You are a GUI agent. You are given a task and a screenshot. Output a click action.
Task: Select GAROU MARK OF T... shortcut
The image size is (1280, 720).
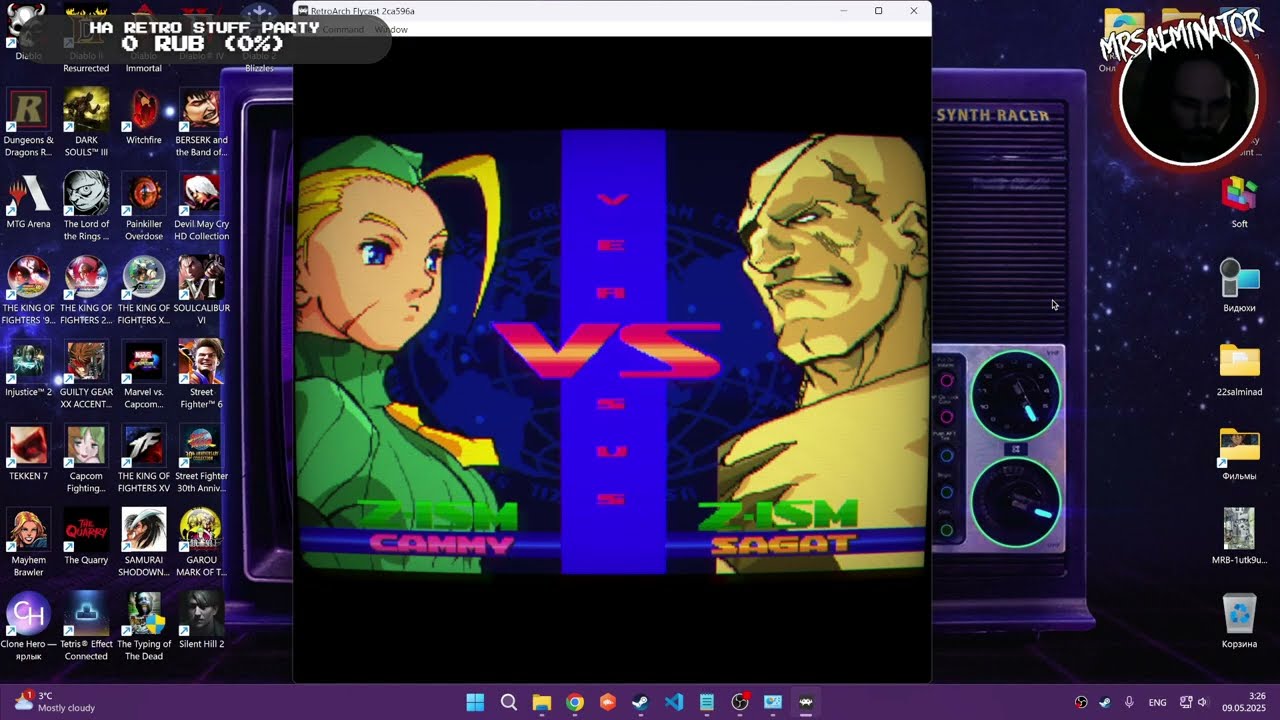pos(201,543)
